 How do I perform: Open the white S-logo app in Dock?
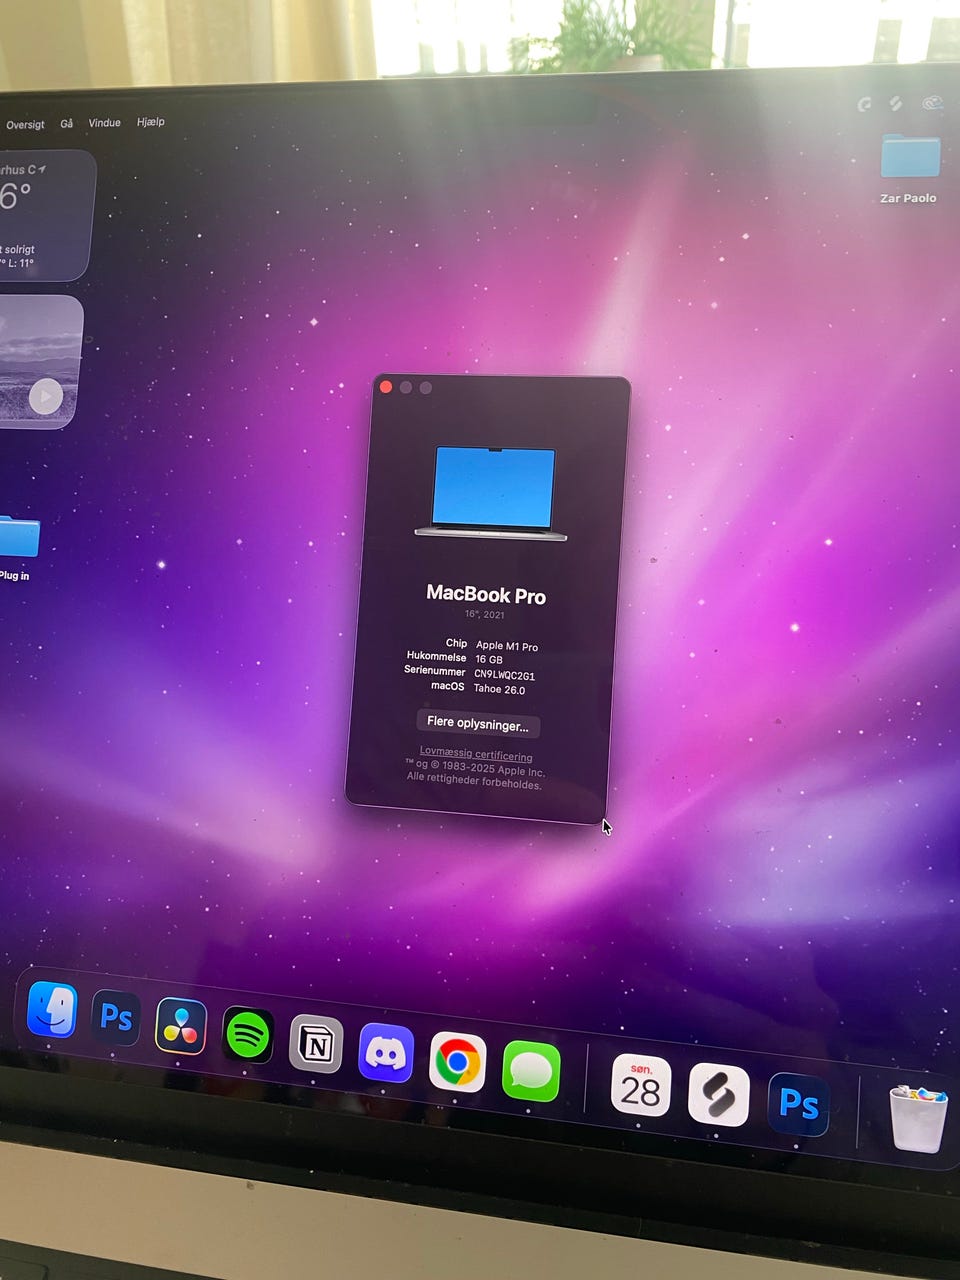pos(718,1094)
